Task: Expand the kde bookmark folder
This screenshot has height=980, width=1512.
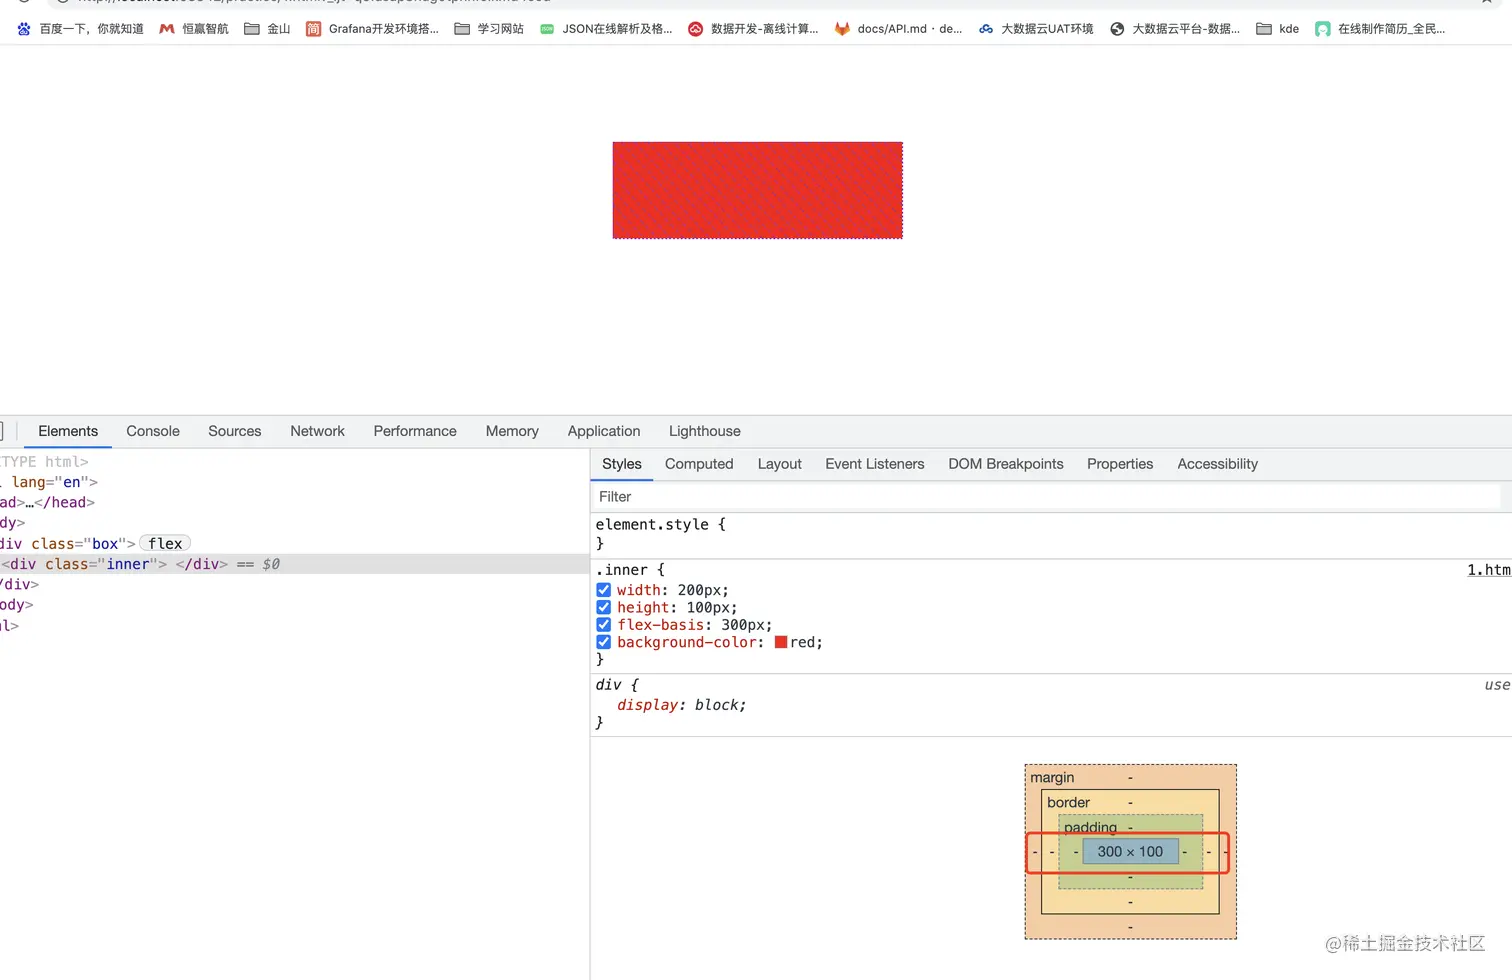Action: [x=1278, y=29]
